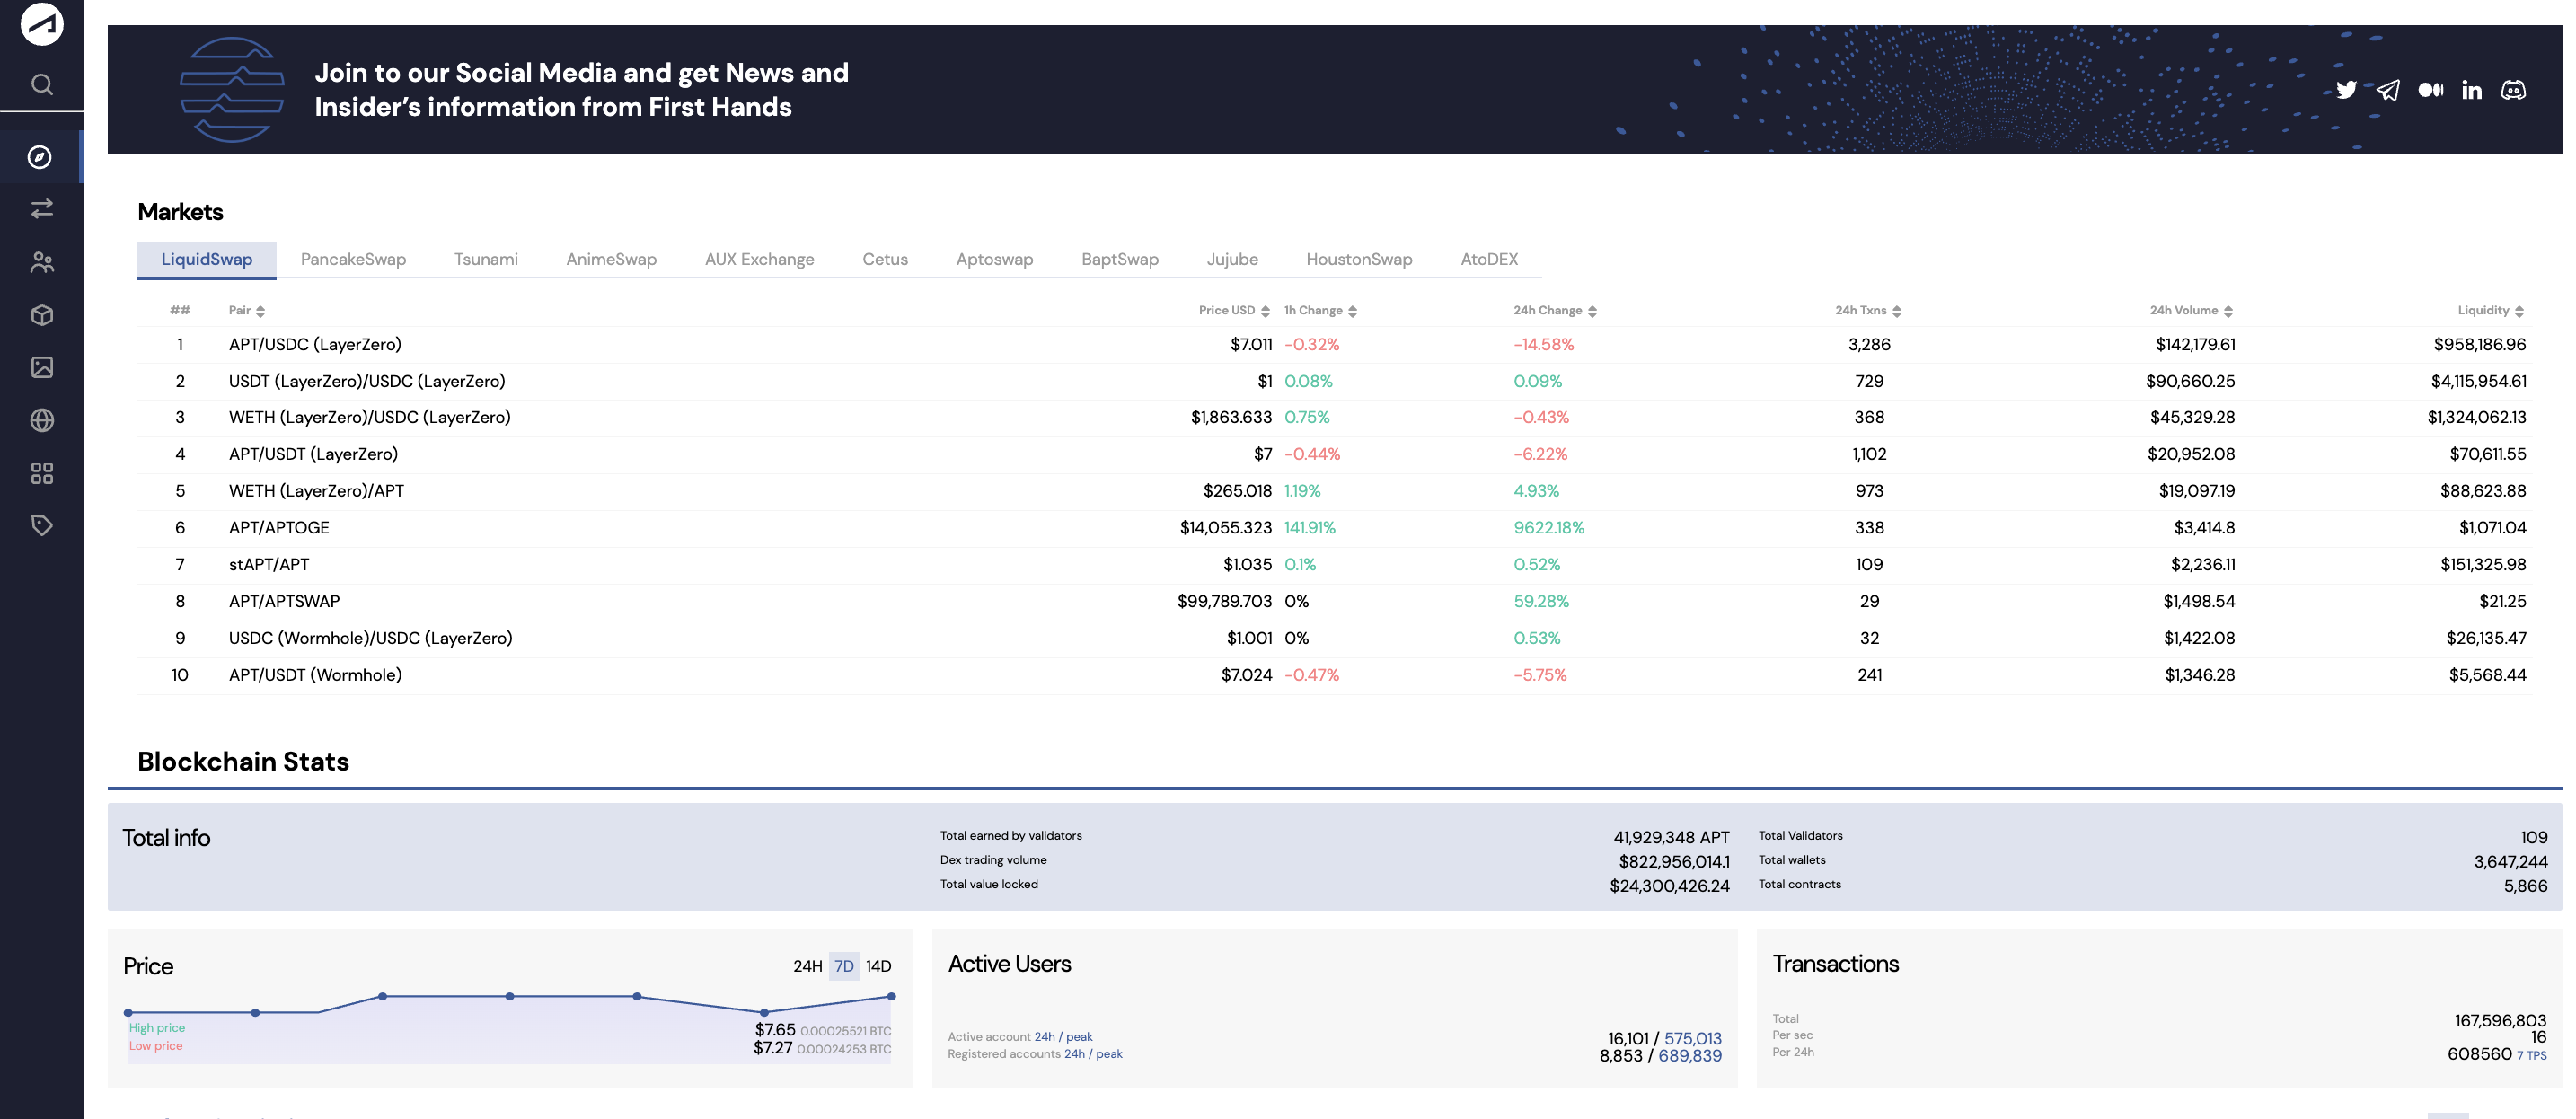The image size is (2576, 1119).
Task: Click the globe icon in sidebar
Action: pyautogui.click(x=41, y=420)
